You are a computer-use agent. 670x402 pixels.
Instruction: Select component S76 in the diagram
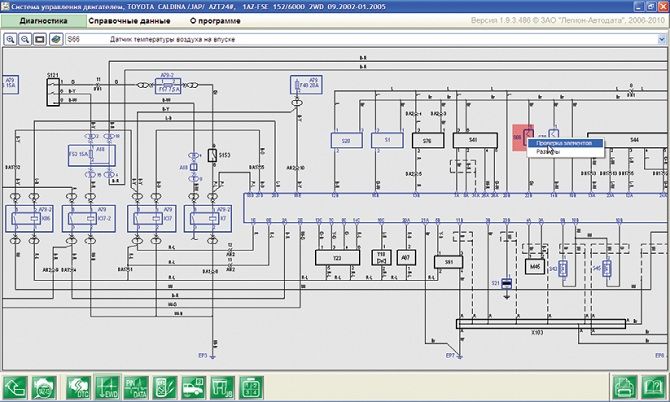428,141
